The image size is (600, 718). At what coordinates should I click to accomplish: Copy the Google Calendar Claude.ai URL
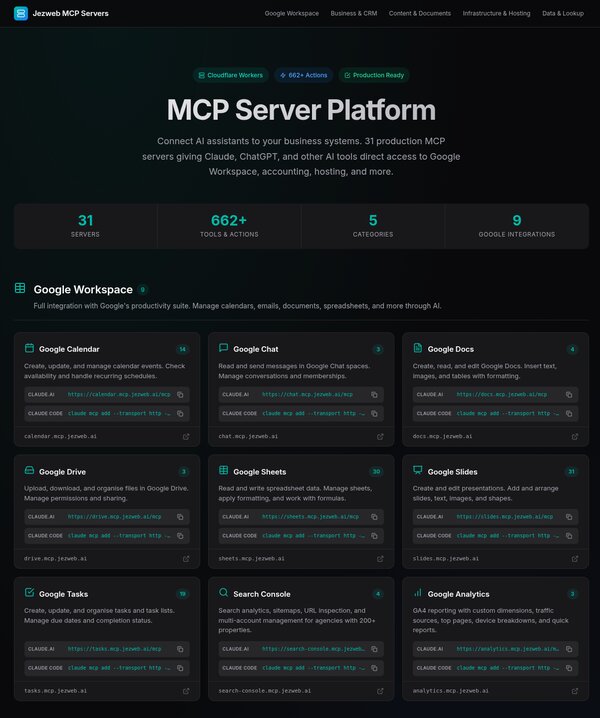(180, 395)
